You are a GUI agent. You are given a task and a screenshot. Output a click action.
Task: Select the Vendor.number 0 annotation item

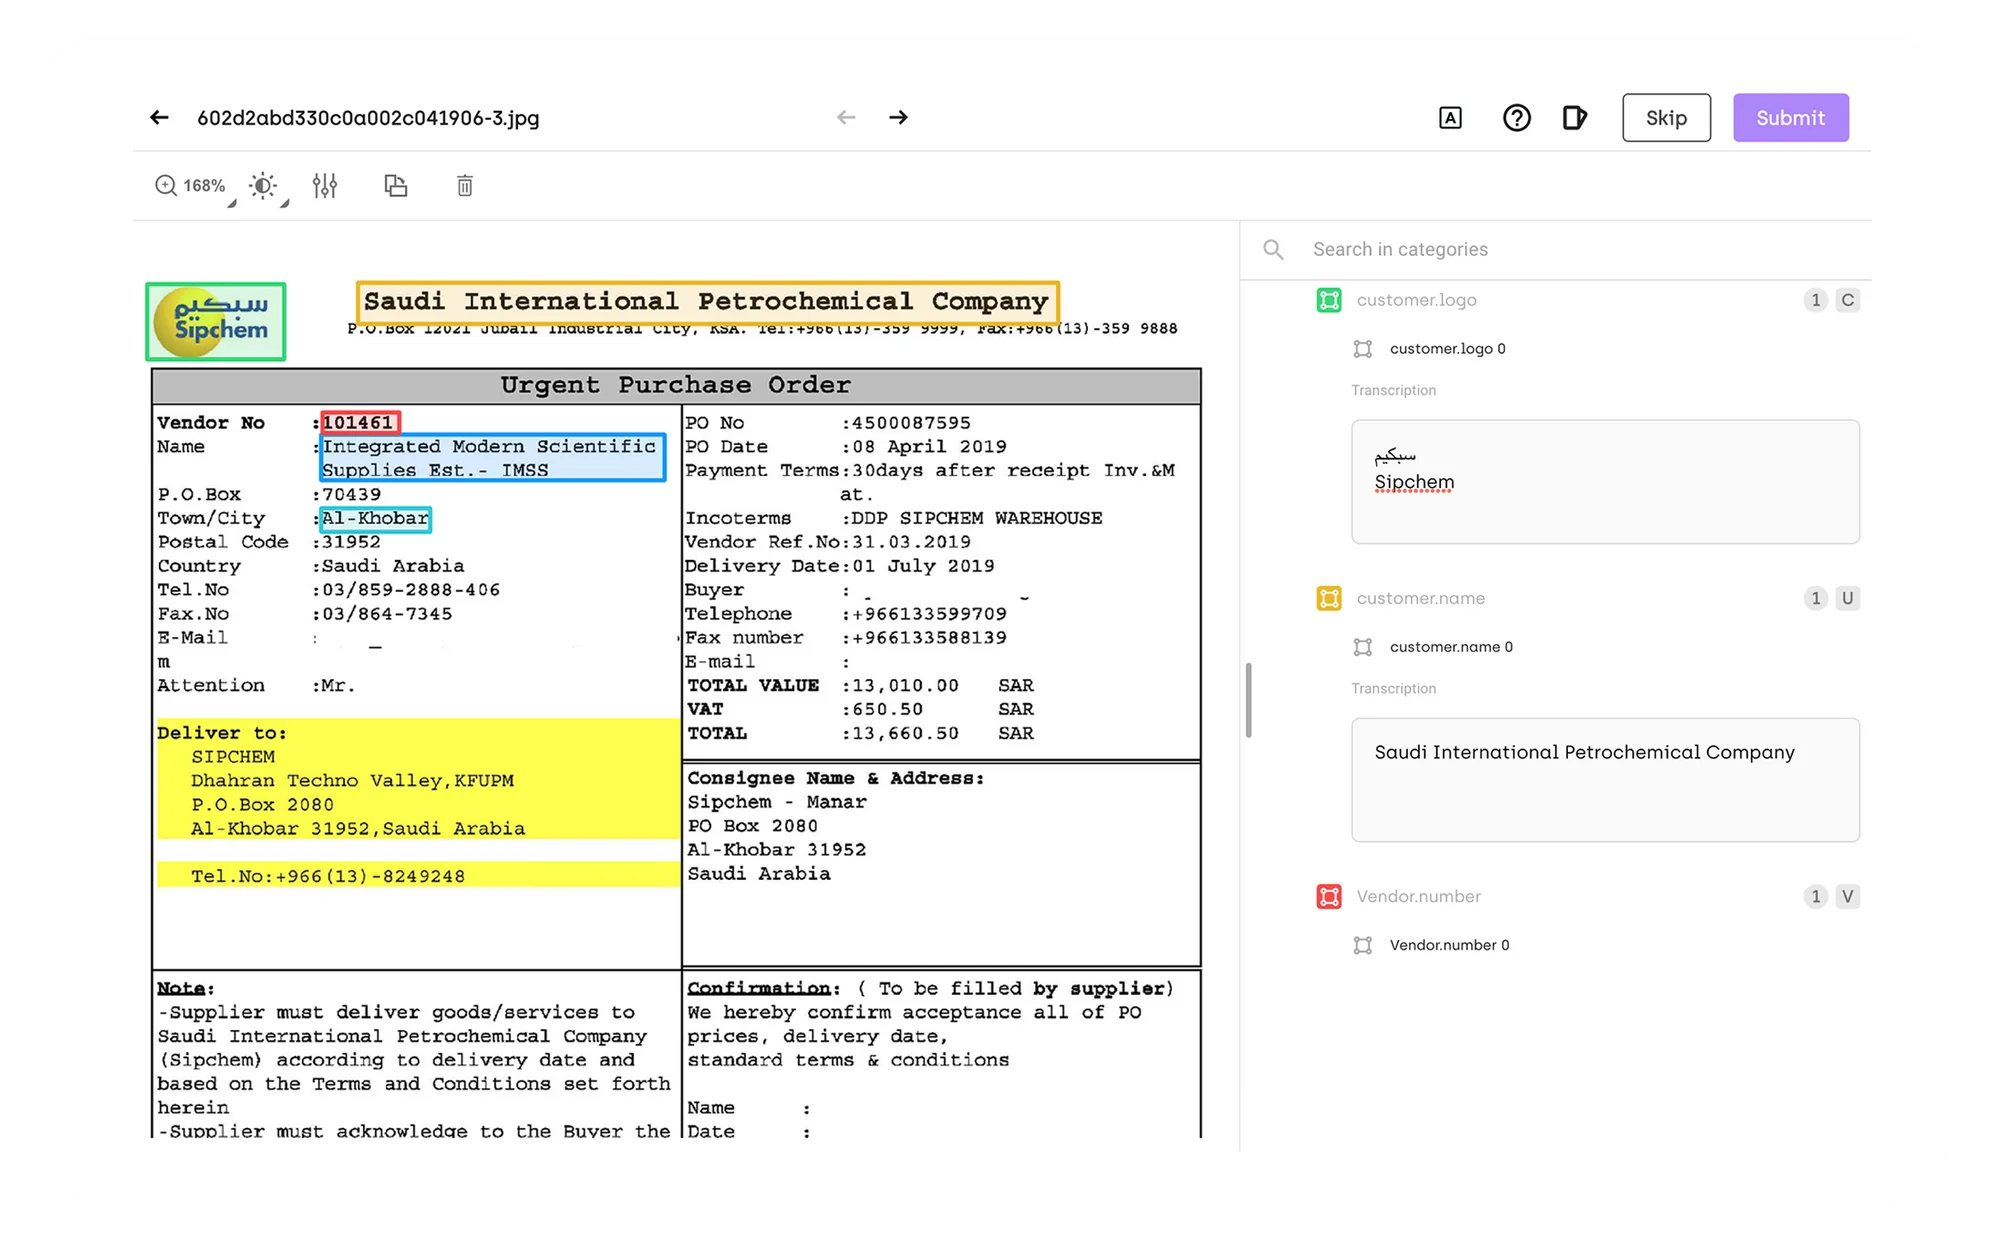coord(1449,945)
